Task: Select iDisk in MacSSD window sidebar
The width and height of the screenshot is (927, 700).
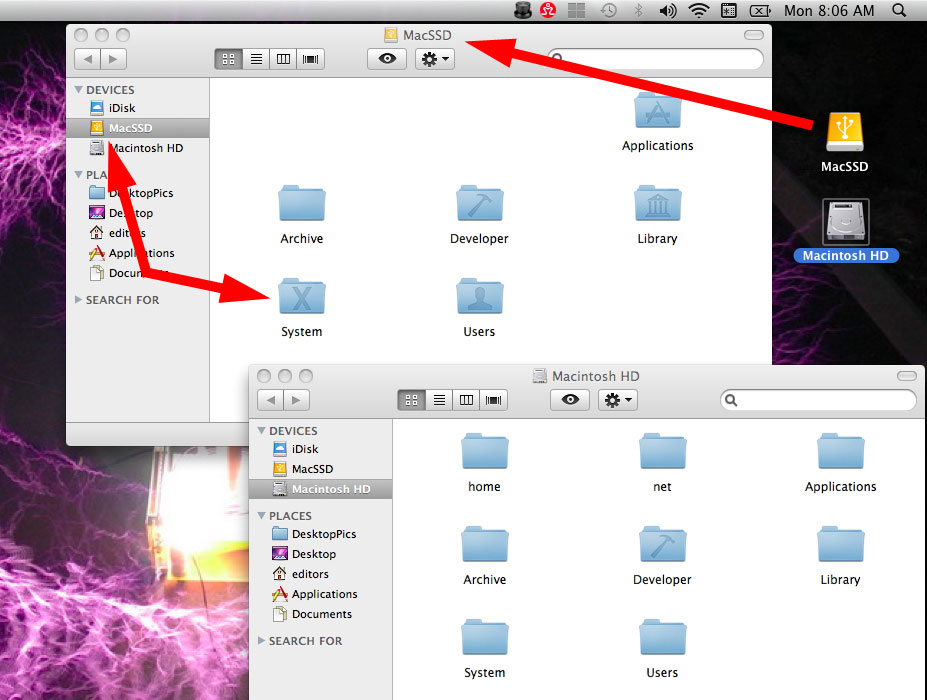Action: pos(137,108)
